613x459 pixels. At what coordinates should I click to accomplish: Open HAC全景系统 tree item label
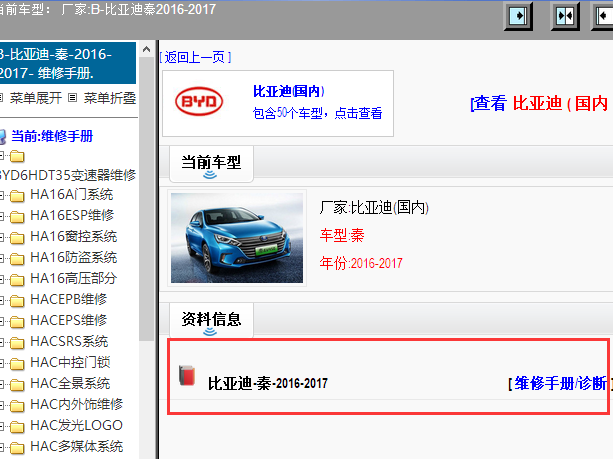pyautogui.click(x=70, y=383)
